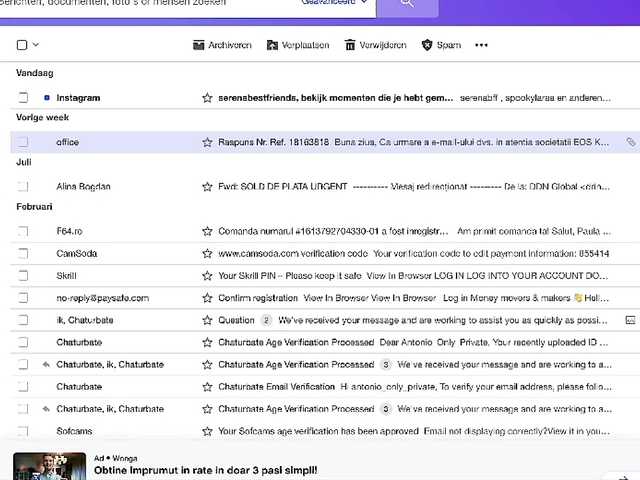Click the Spam label text
The width and height of the screenshot is (640, 480).
pos(449,45)
